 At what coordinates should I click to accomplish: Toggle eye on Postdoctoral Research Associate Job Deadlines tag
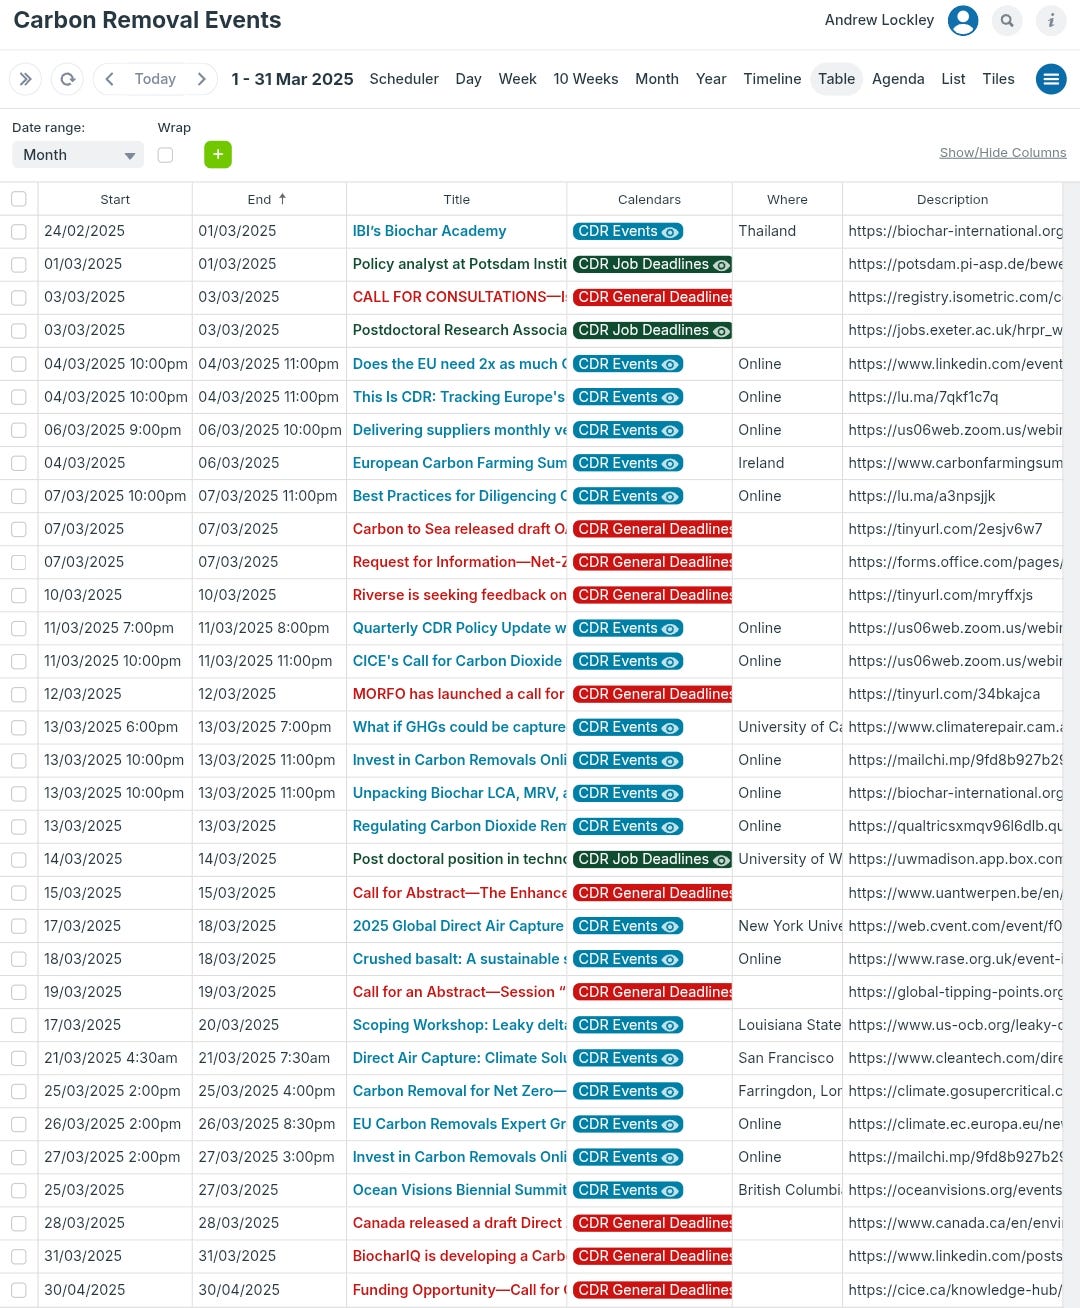(x=722, y=330)
